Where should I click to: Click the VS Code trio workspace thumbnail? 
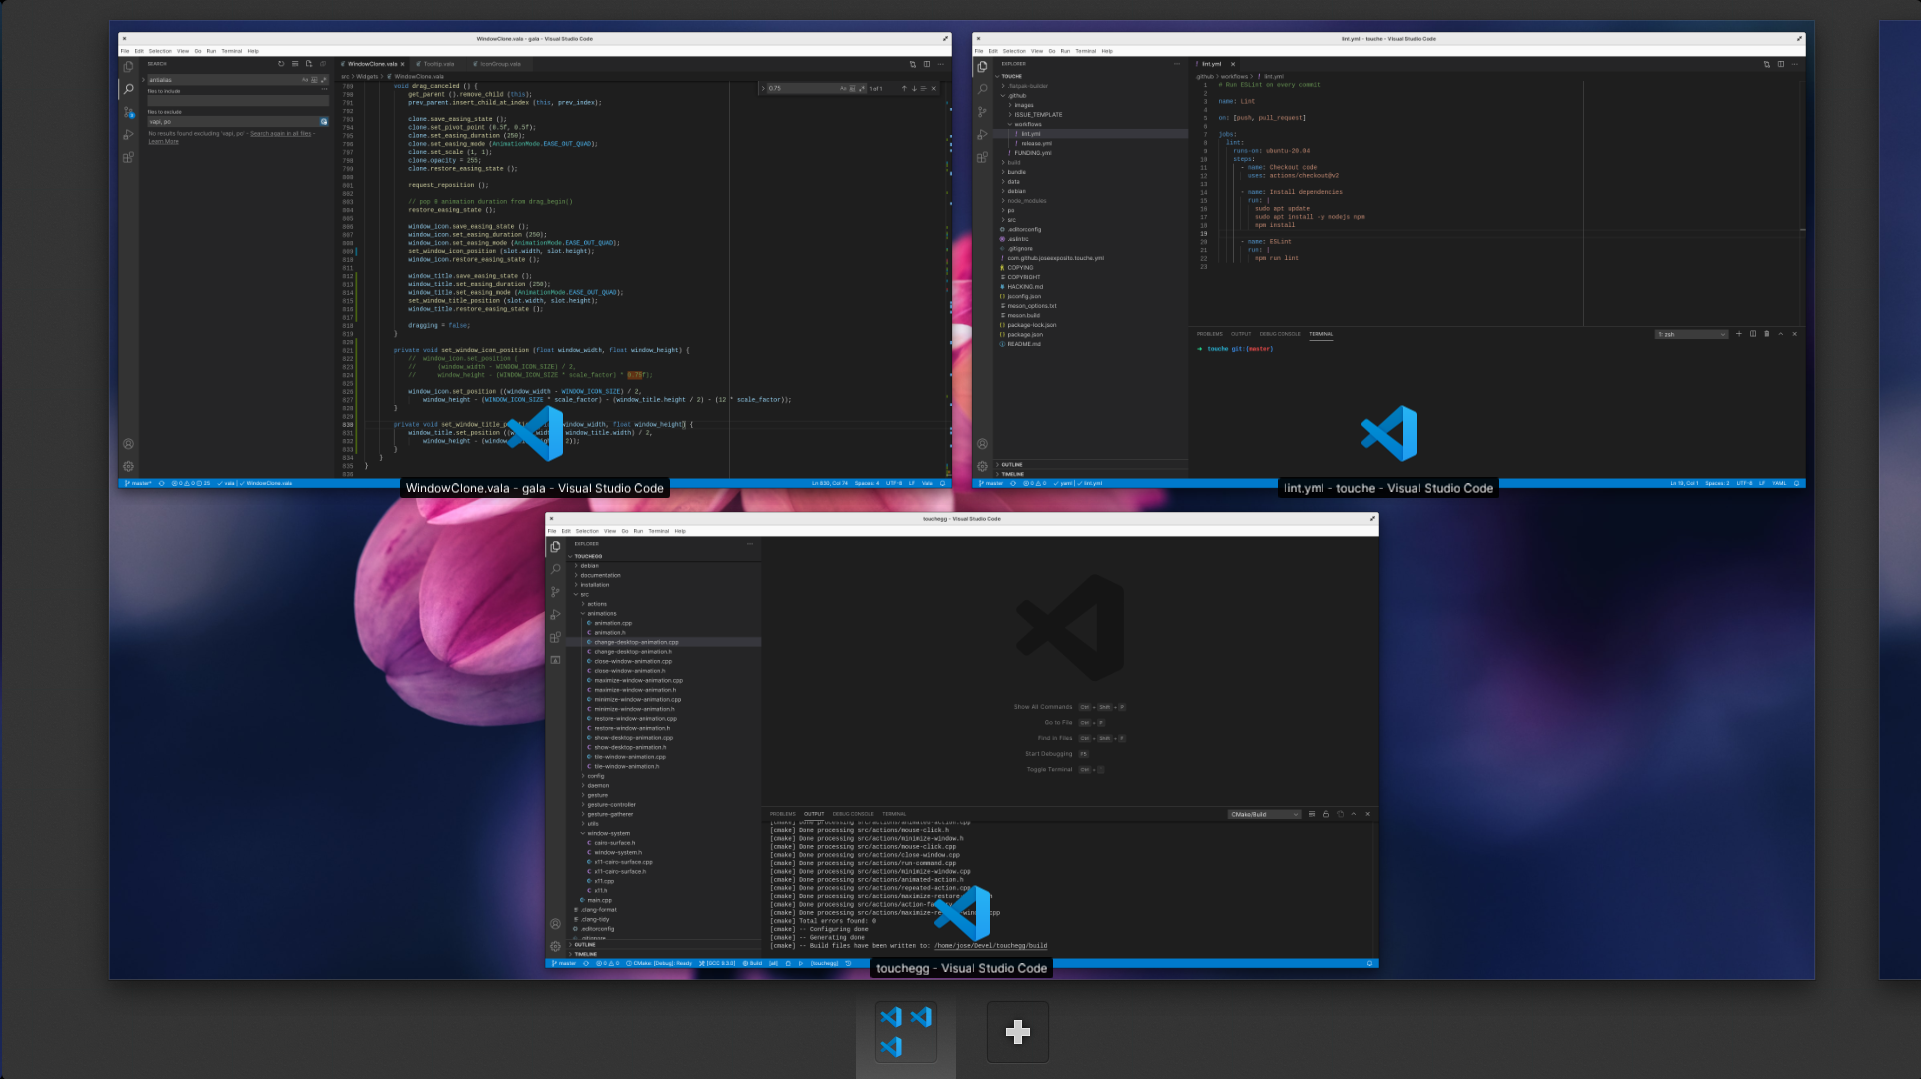[906, 1032]
